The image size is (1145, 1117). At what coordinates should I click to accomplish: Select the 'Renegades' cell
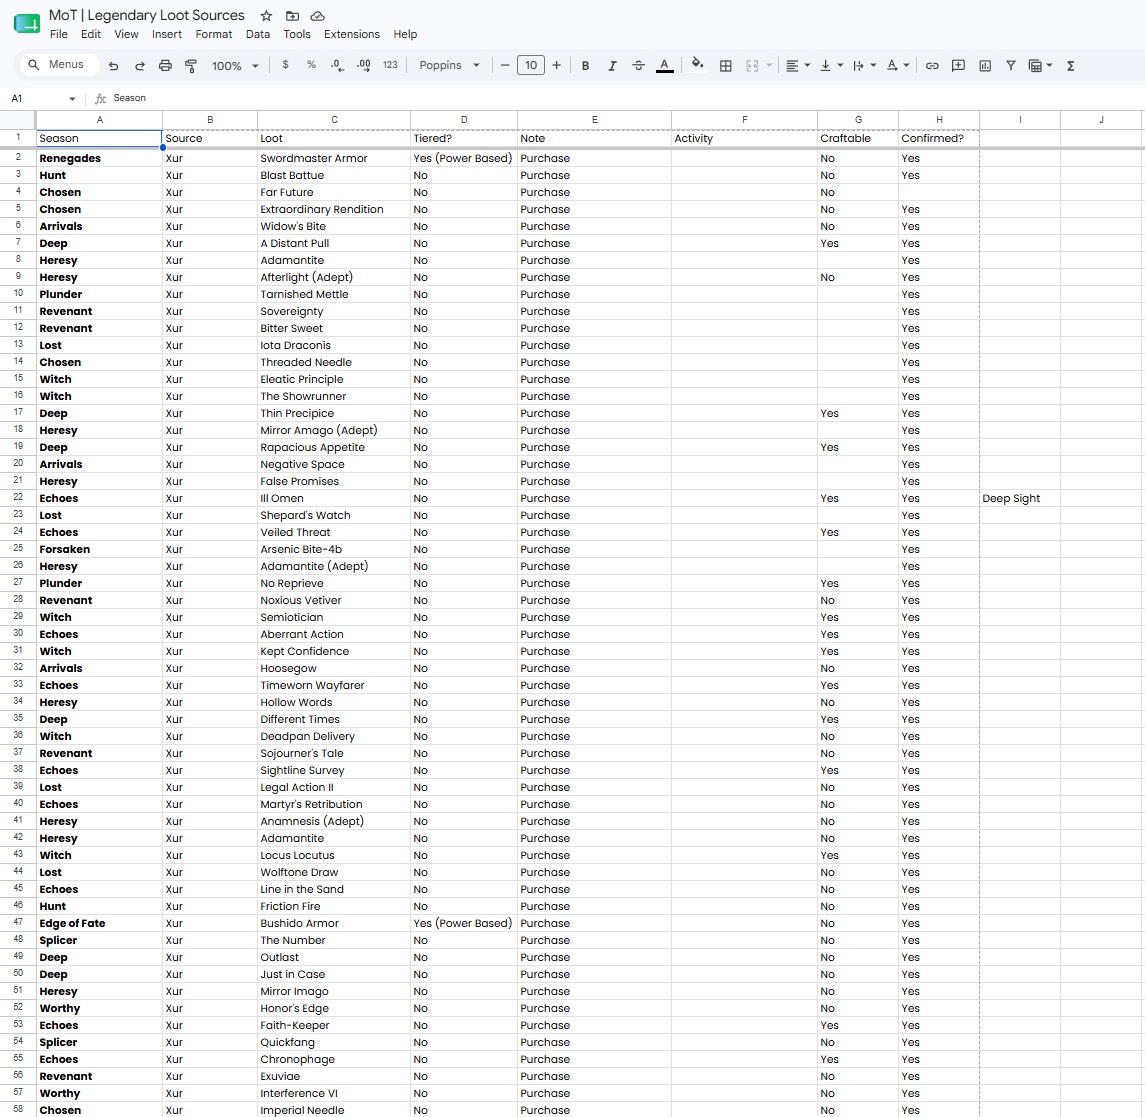99,158
